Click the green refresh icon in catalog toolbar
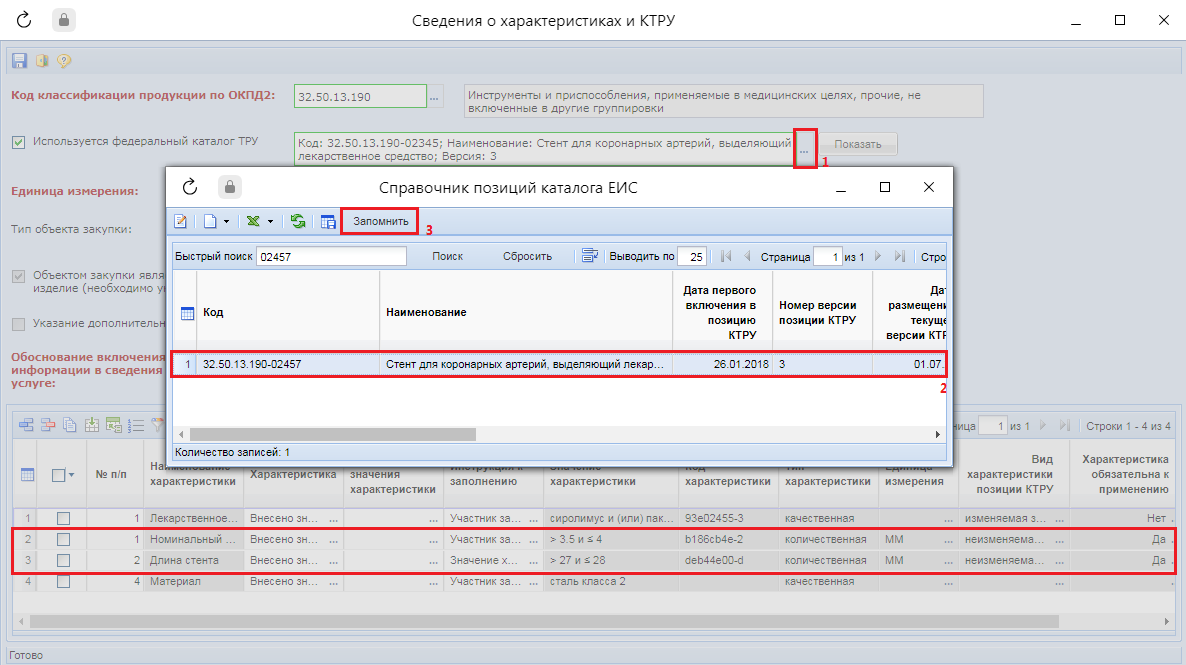This screenshot has width=1186, height=665. pos(298,221)
